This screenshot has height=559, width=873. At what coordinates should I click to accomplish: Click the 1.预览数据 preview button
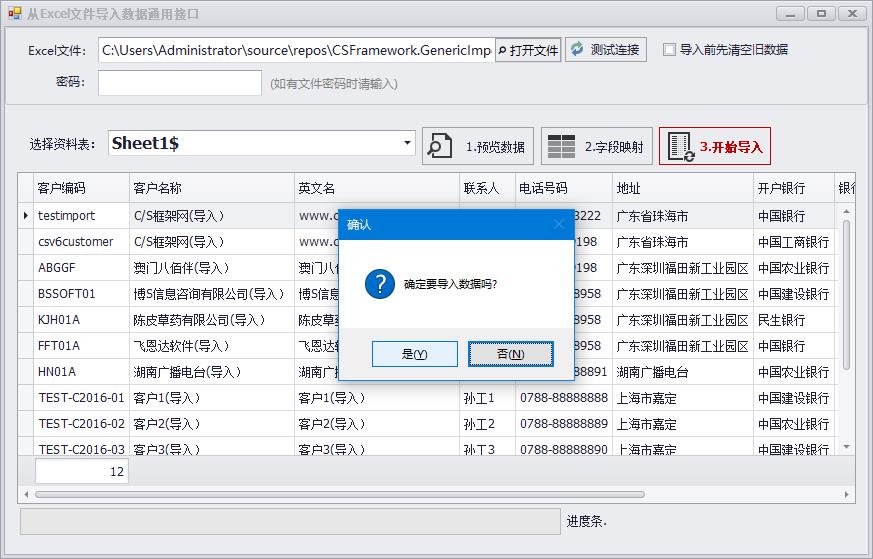pos(476,146)
